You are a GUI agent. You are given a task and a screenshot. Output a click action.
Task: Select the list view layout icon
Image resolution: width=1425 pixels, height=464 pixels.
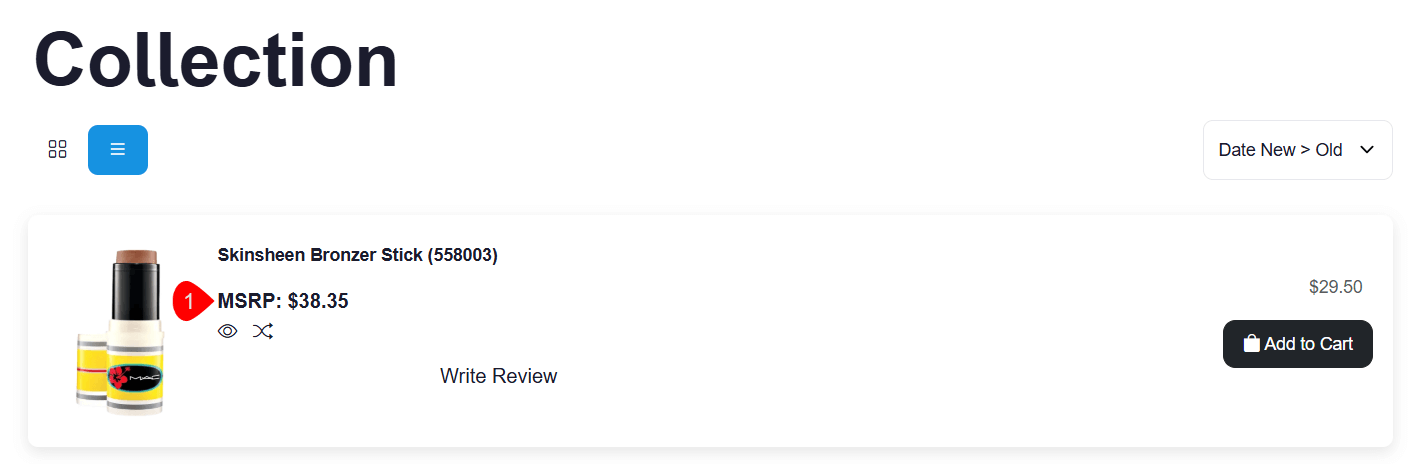118,150
